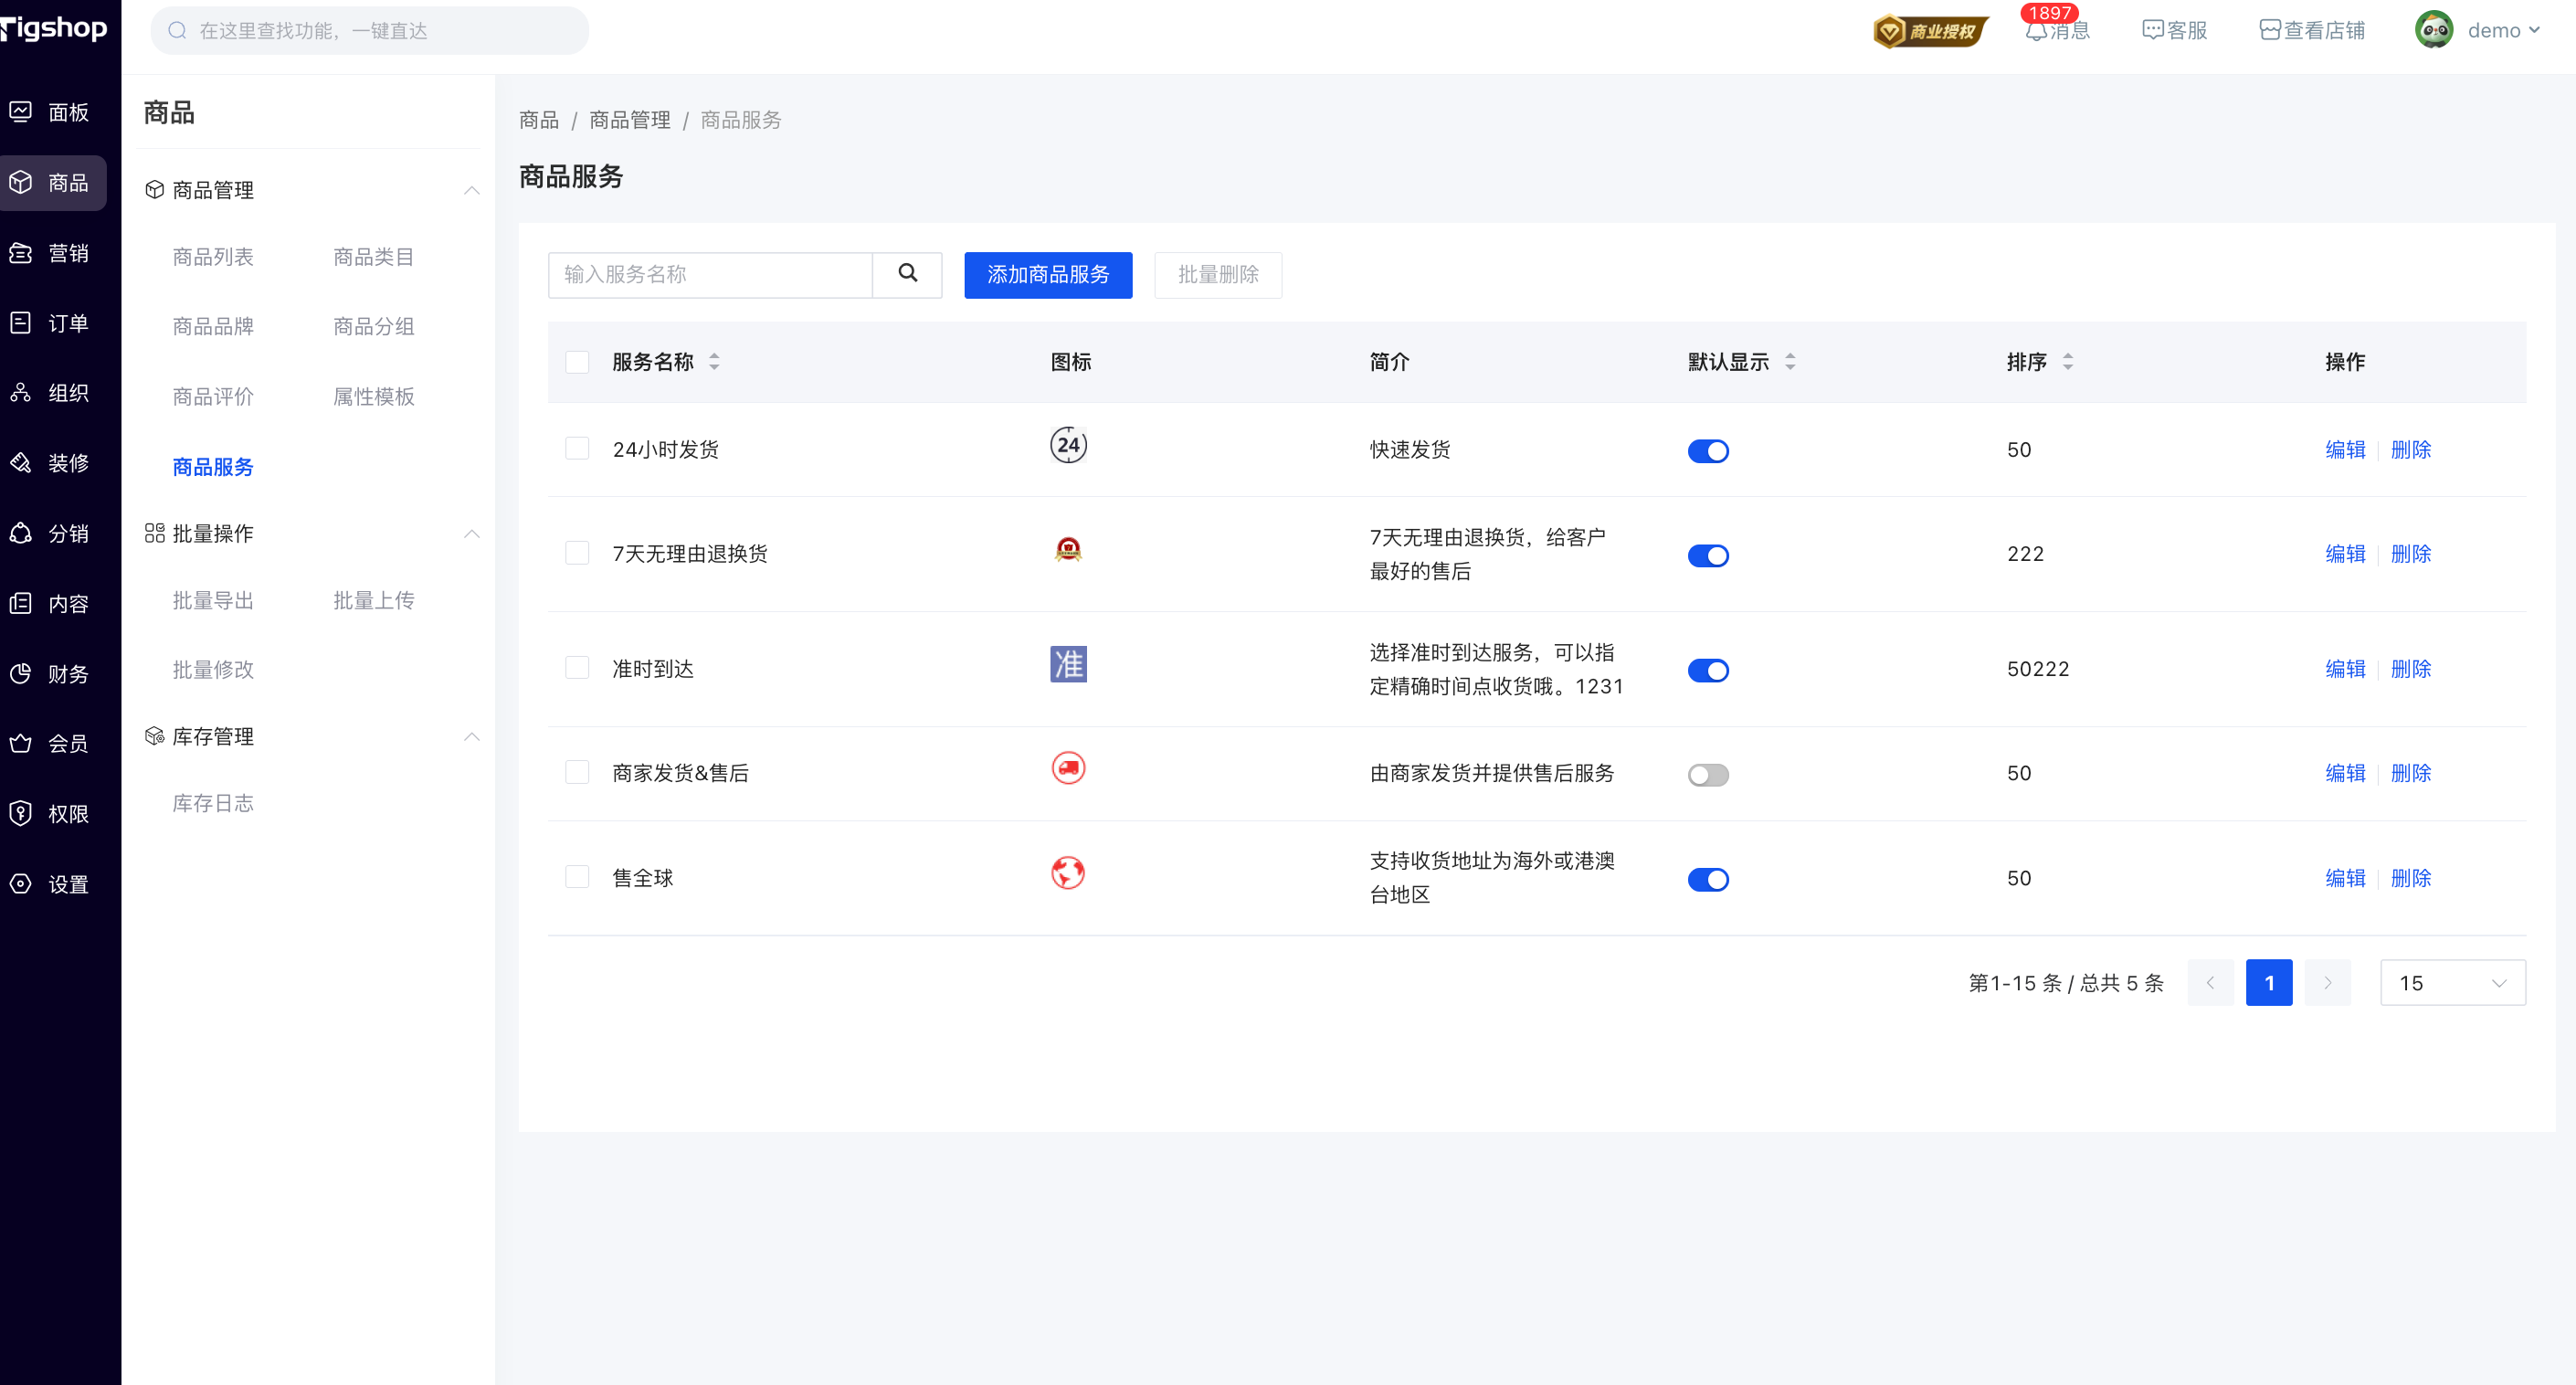Focus the 输入服务名称 search field
Viewport: 2576px width, 1385px height.
point(710,275)
